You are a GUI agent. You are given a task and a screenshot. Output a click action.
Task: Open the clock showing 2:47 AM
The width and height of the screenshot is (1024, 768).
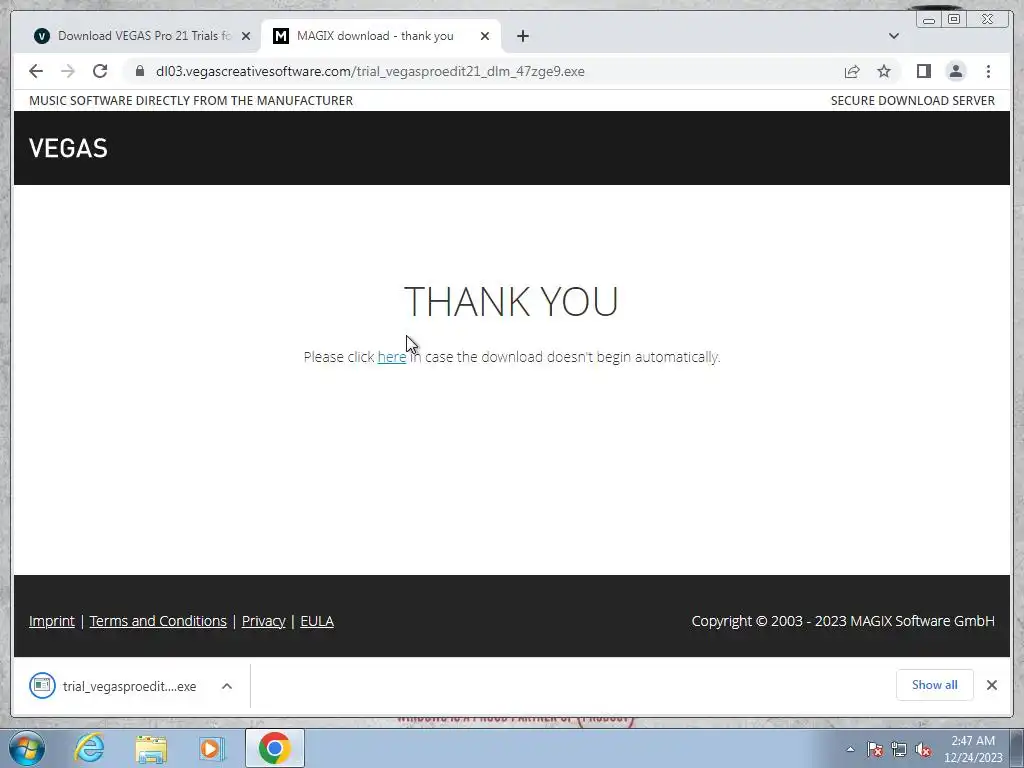[973, 749]
